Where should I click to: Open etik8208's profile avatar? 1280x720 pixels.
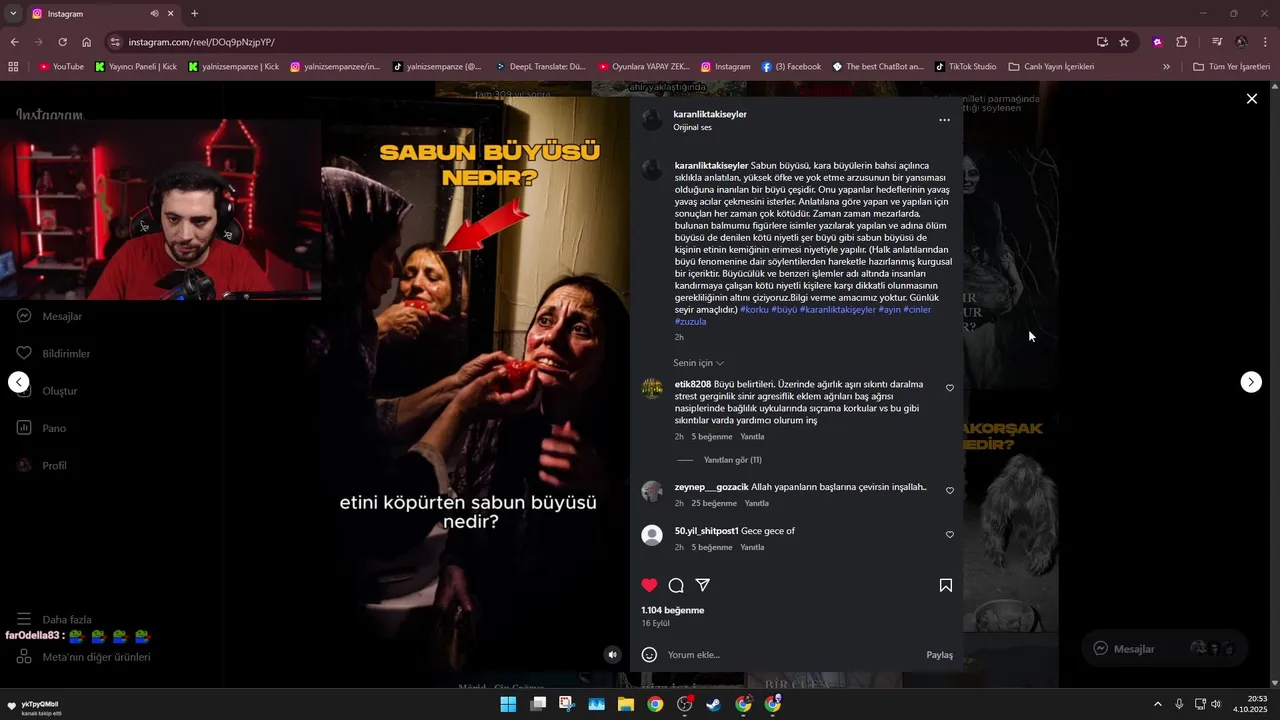coord(652,389)
